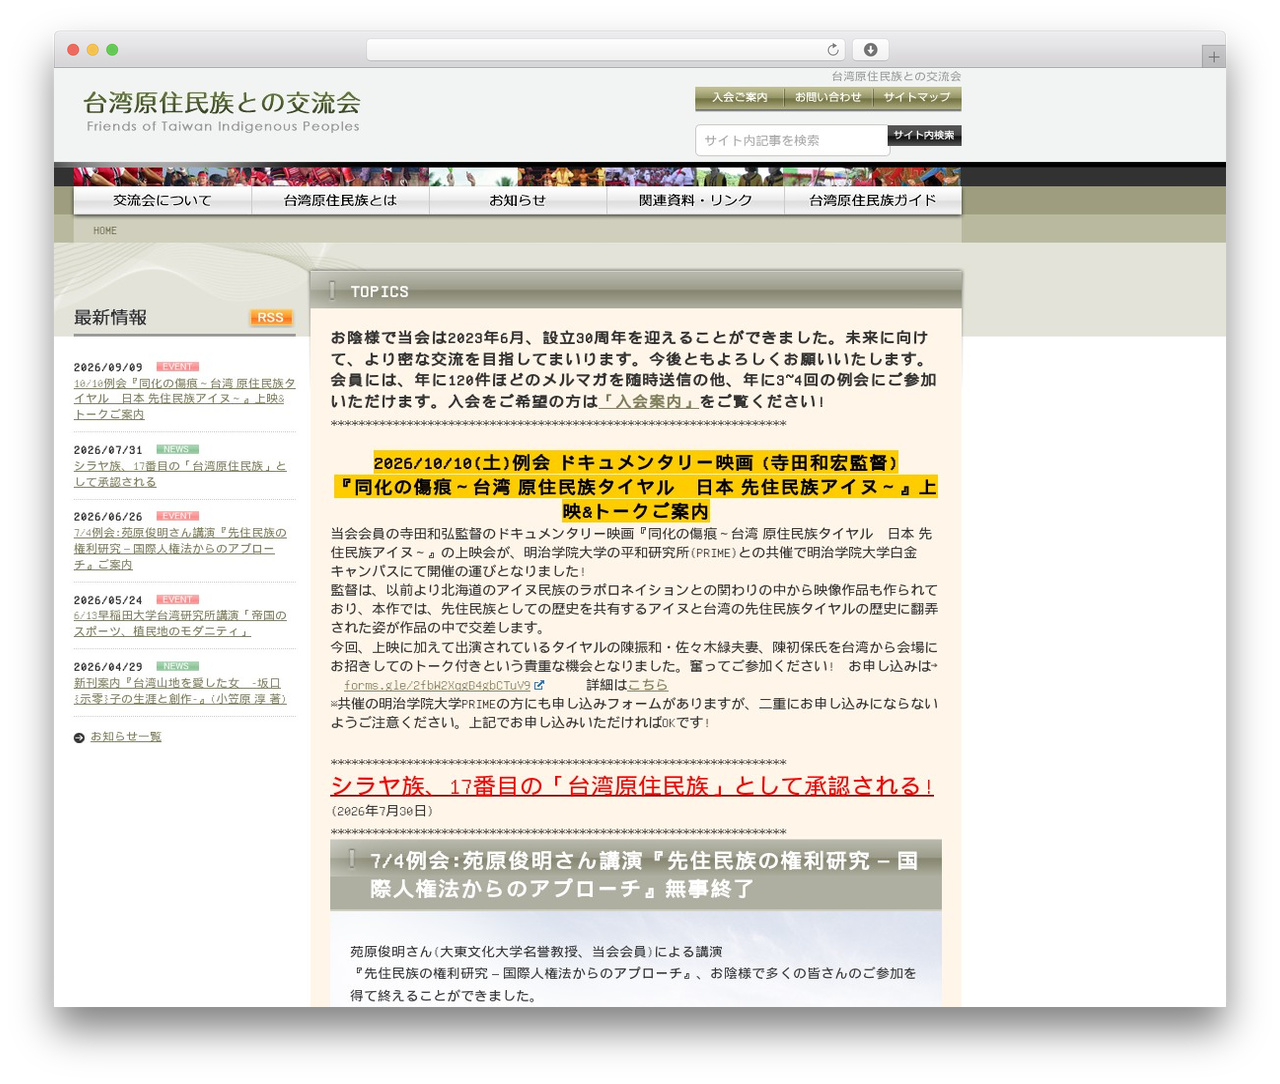The width and height of the screenshot is (1280, 1084).
Task: Select 関連資料・リンク in main navigation
Action: (x=695, y=200)
